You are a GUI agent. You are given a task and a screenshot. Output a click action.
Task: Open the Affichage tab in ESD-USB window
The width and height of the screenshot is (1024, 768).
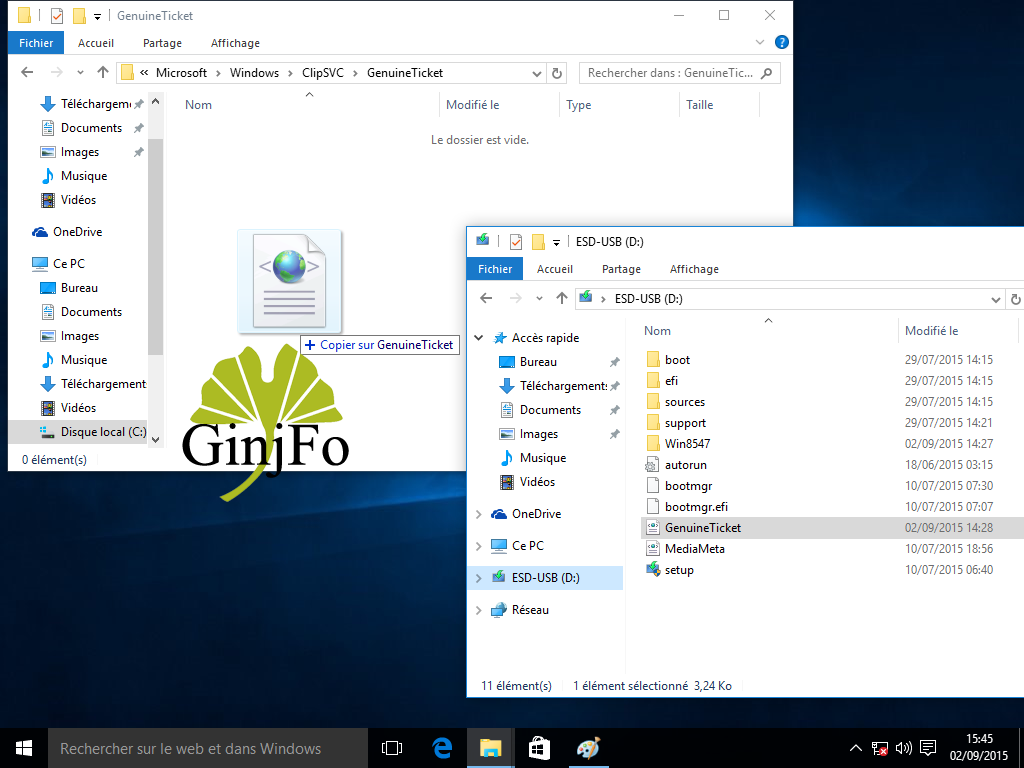(x=694, y=269)
